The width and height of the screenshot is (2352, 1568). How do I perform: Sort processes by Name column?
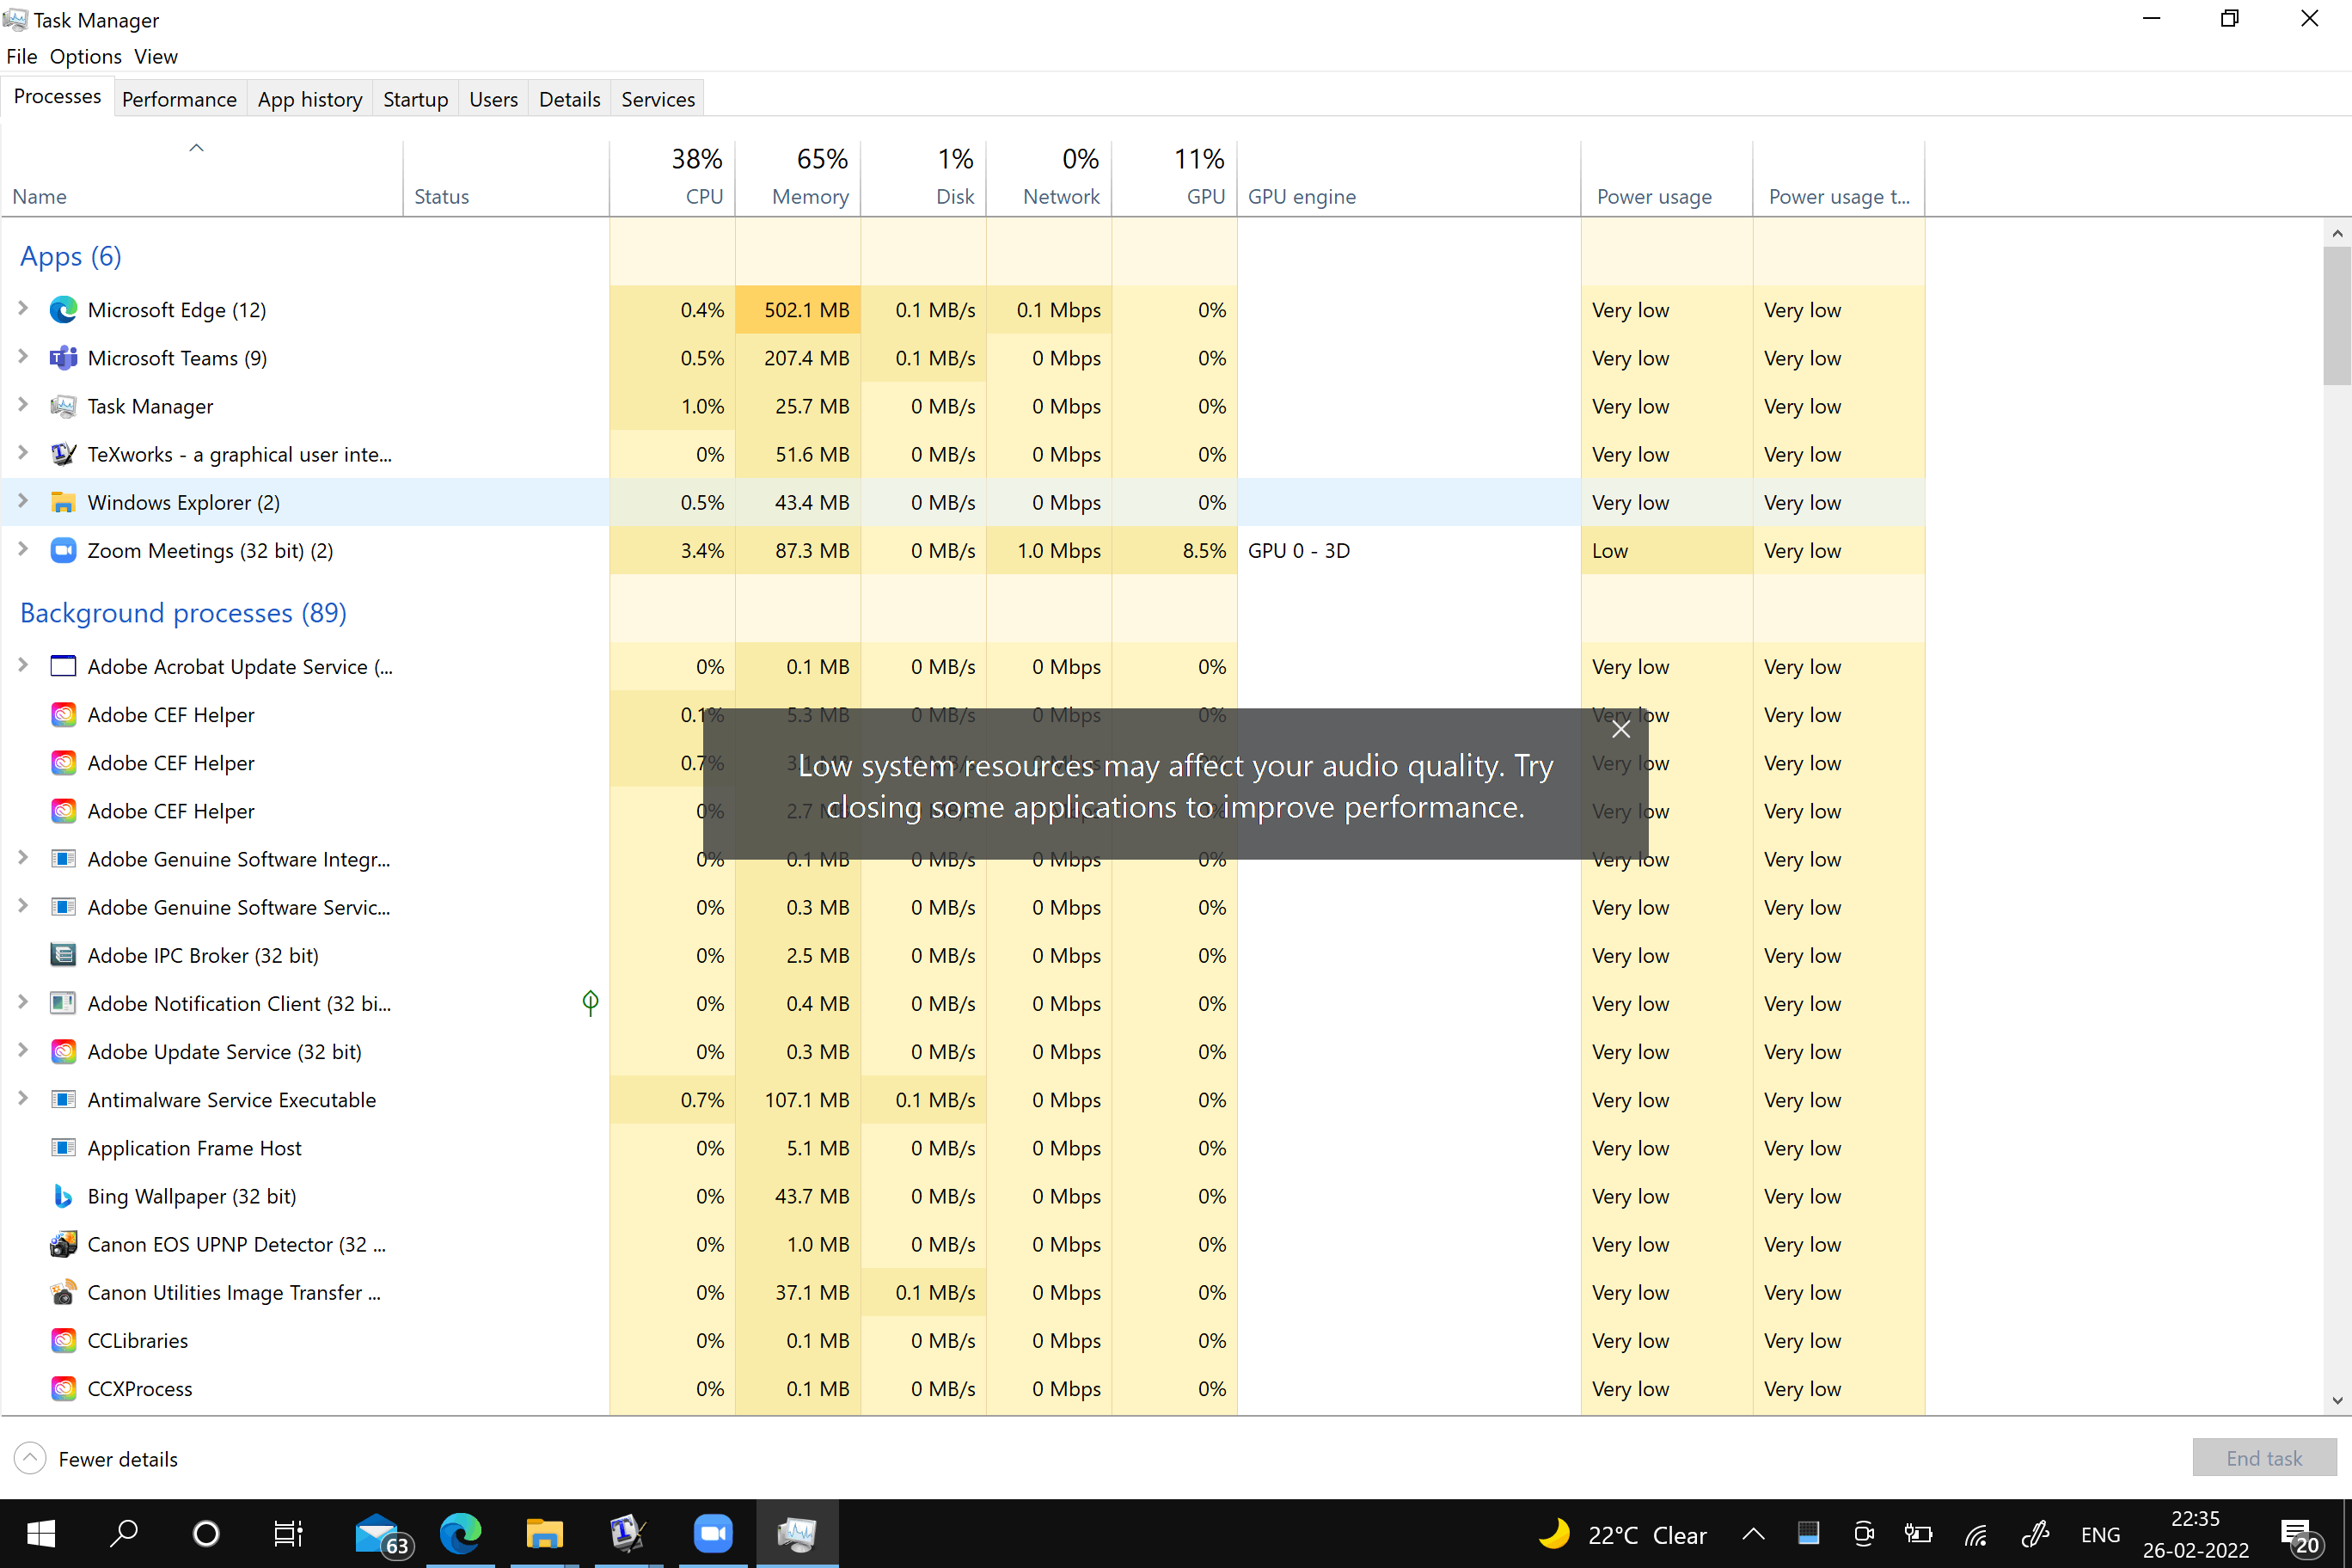coord(203,178)
